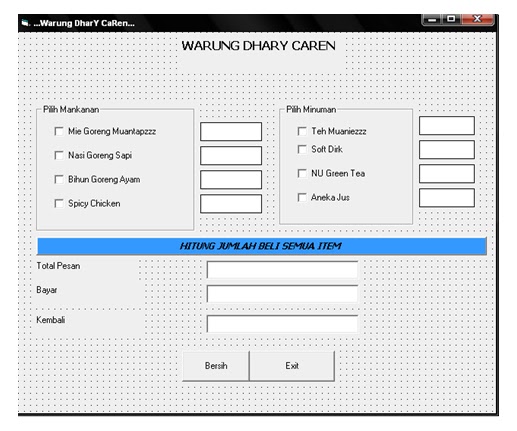Screen dimensions: 517x431
Task: Select the Aneka Jus checkbox
Action: 302,197
